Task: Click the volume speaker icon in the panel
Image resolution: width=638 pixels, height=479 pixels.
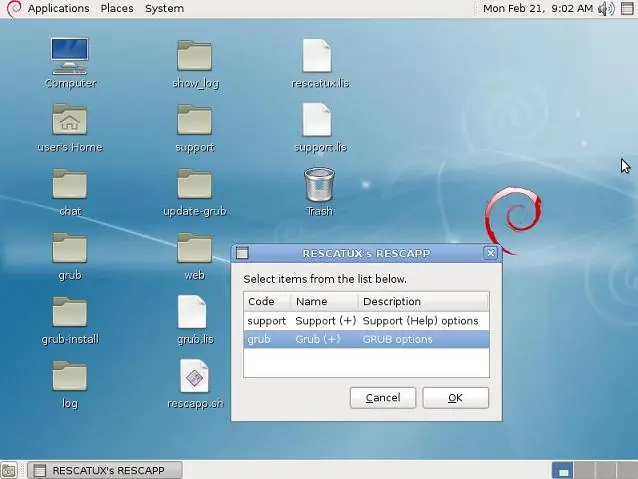Action: [606, 9]
